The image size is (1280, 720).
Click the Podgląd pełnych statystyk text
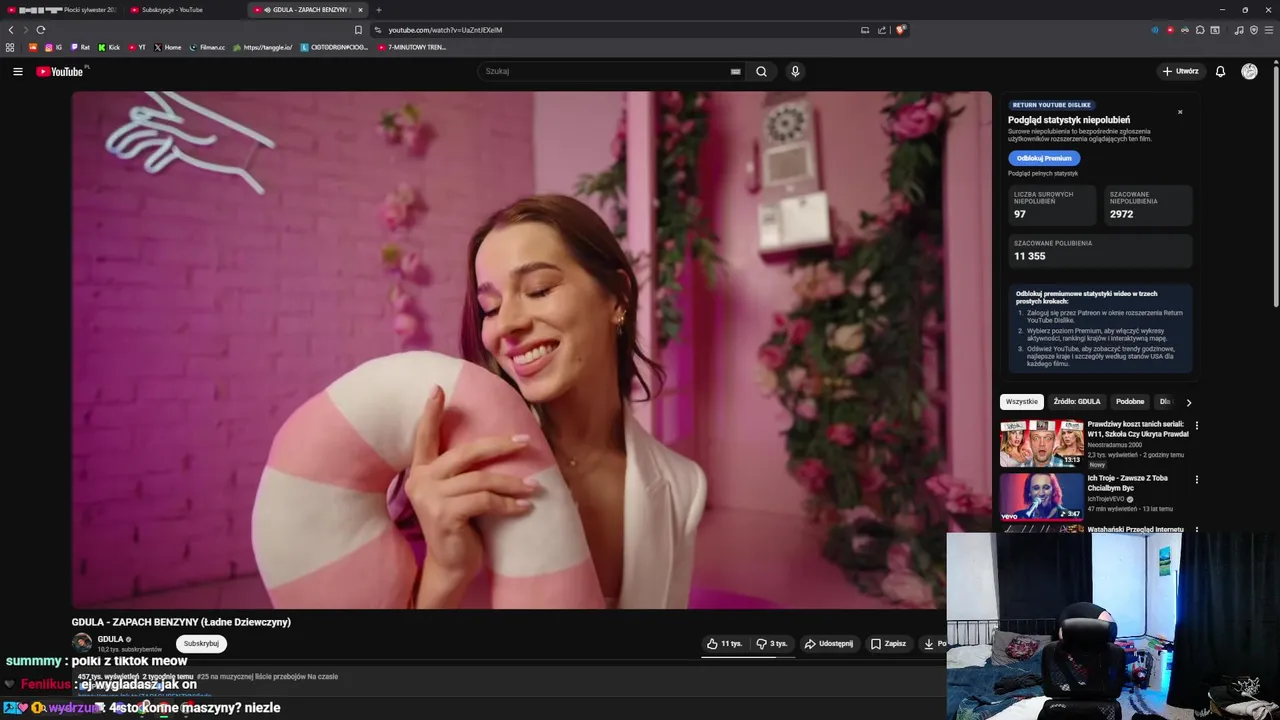click(1043, 174)
